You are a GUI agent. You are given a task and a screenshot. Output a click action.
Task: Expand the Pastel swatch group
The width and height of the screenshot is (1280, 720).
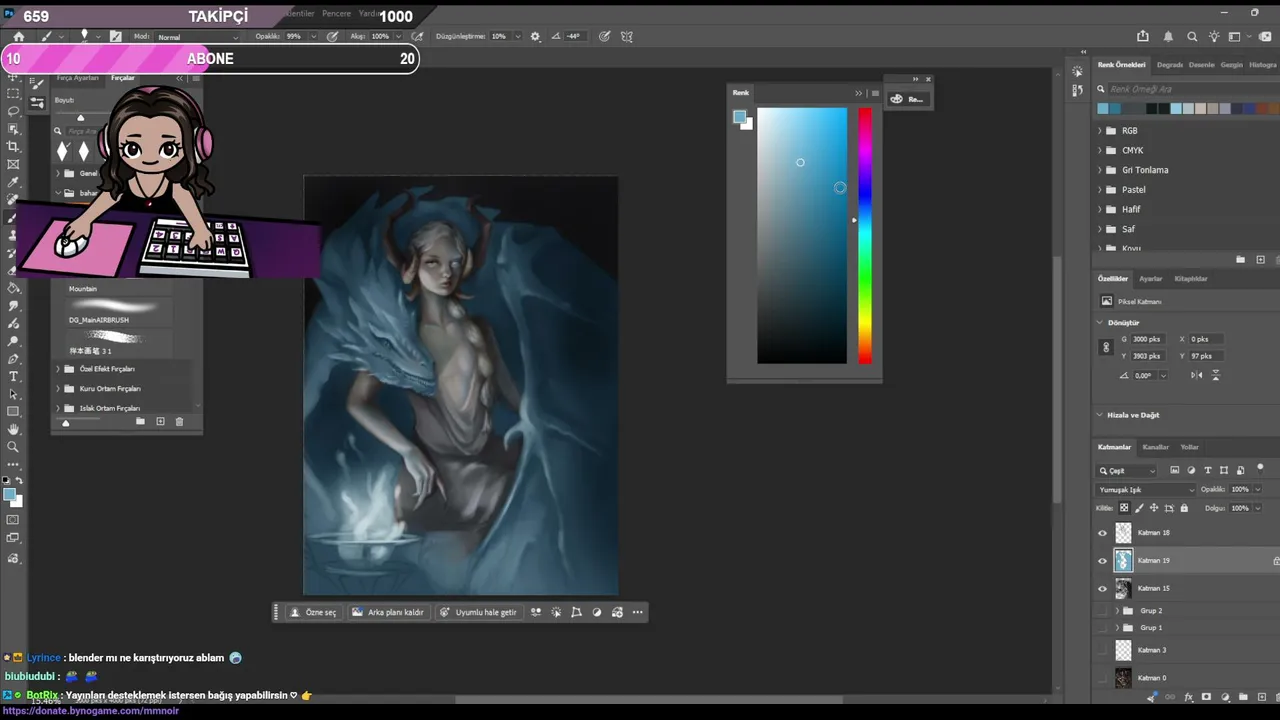1100,190
